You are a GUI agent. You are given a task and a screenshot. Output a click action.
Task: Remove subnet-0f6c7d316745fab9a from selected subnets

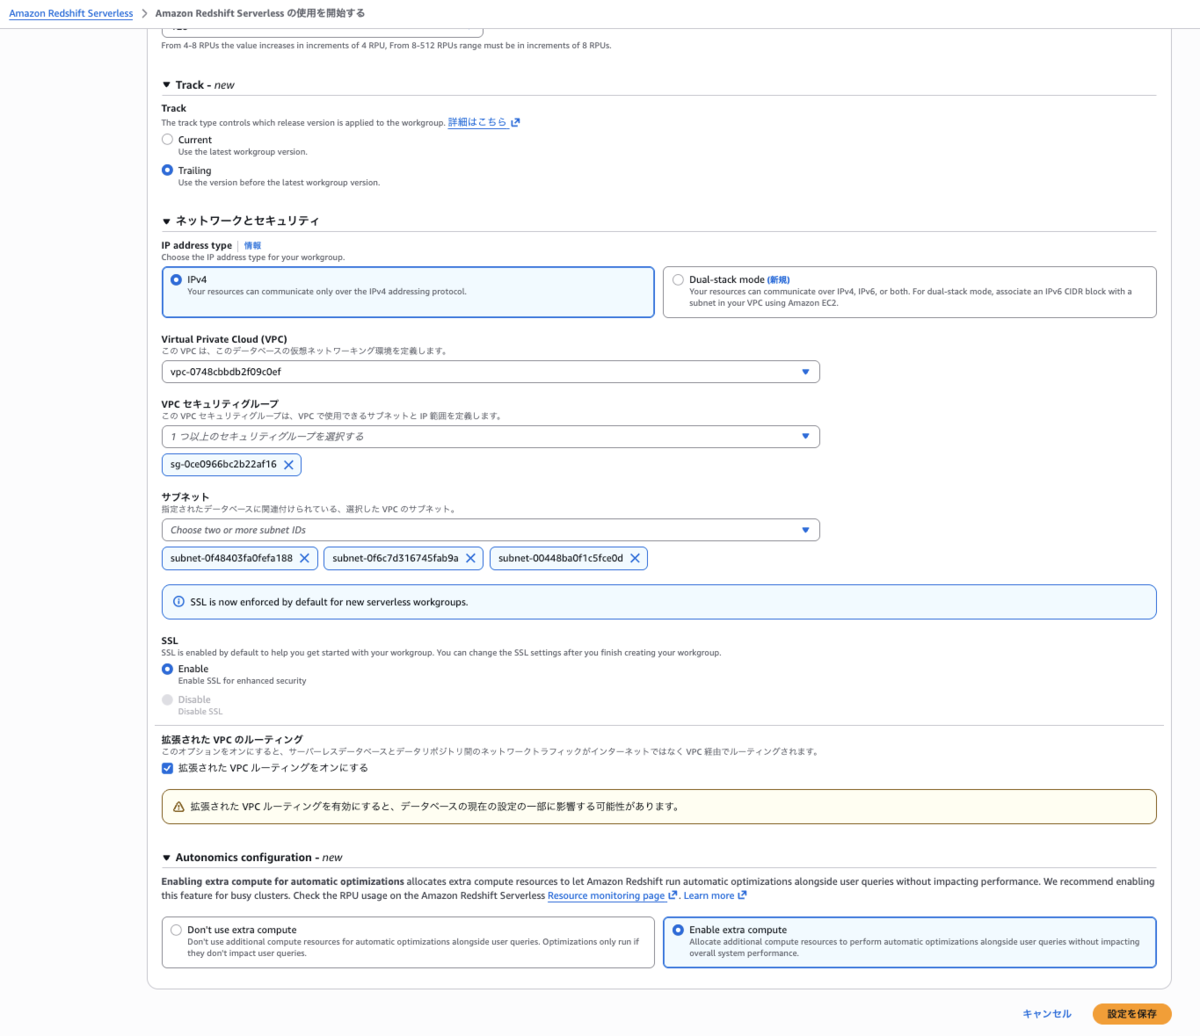(470, 558)
